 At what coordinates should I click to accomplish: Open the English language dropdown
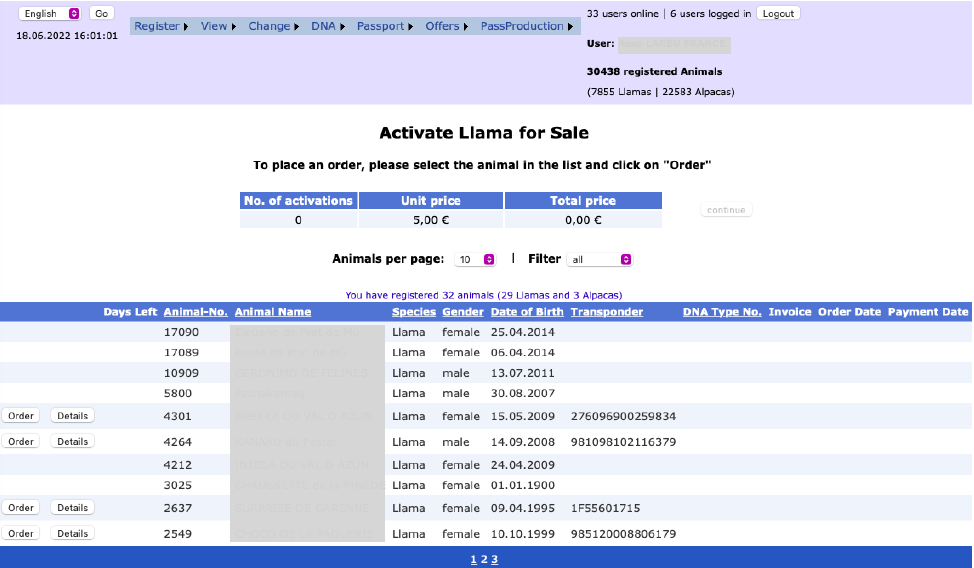(50, 14)
